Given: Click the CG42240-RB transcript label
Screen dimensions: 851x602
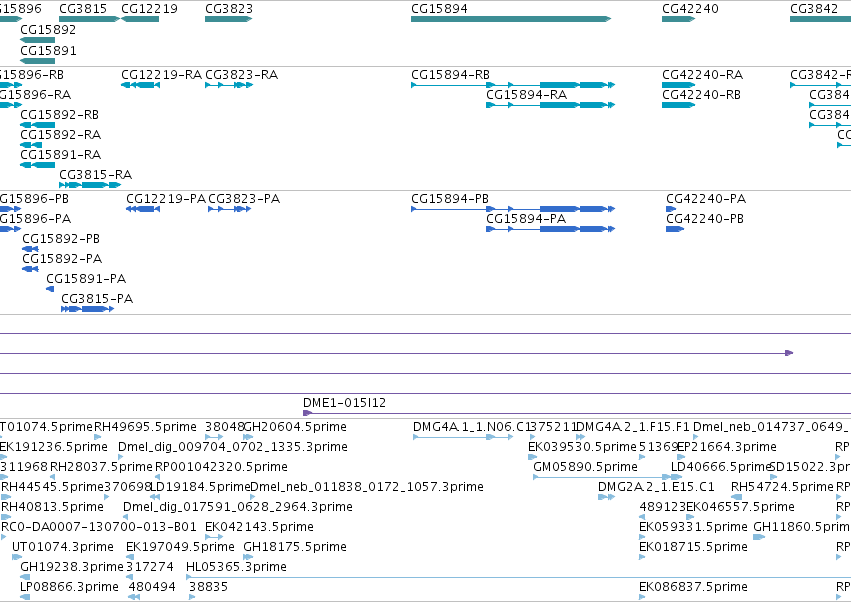Looking at the screenshot, I should click(x=701, y=94).
